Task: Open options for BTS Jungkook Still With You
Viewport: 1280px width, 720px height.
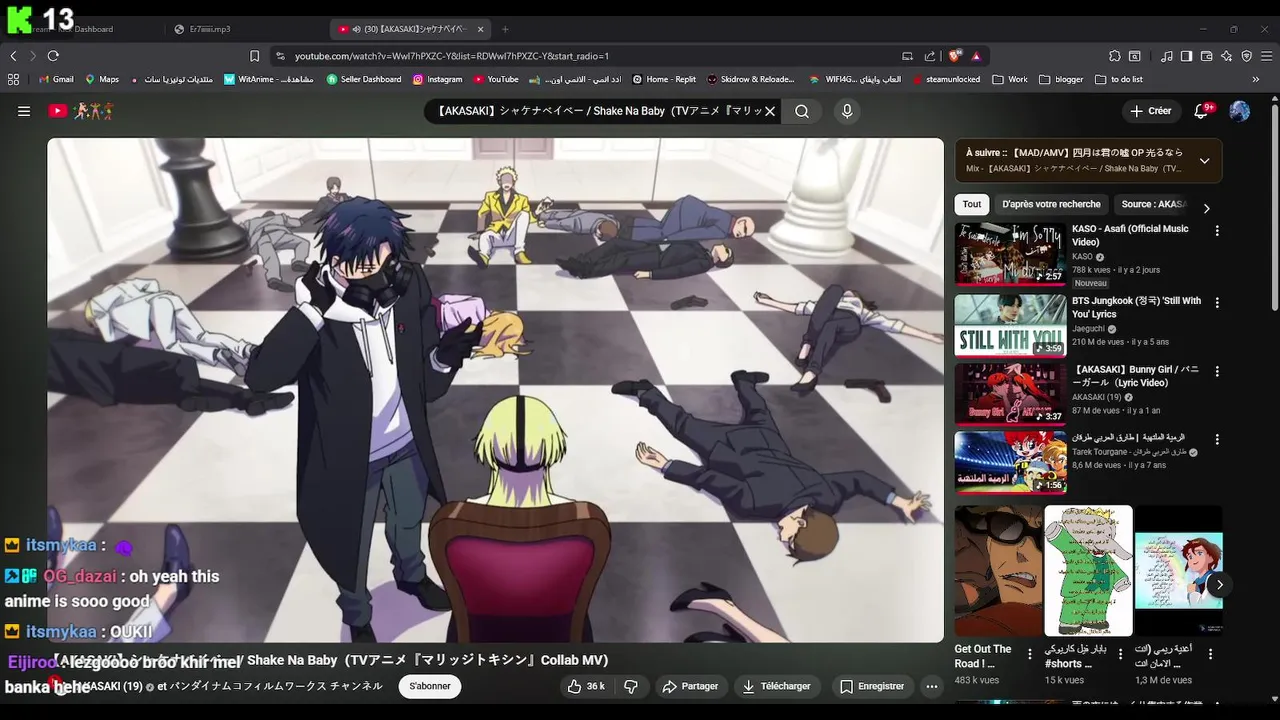Action: click(x=1217, y=303)
